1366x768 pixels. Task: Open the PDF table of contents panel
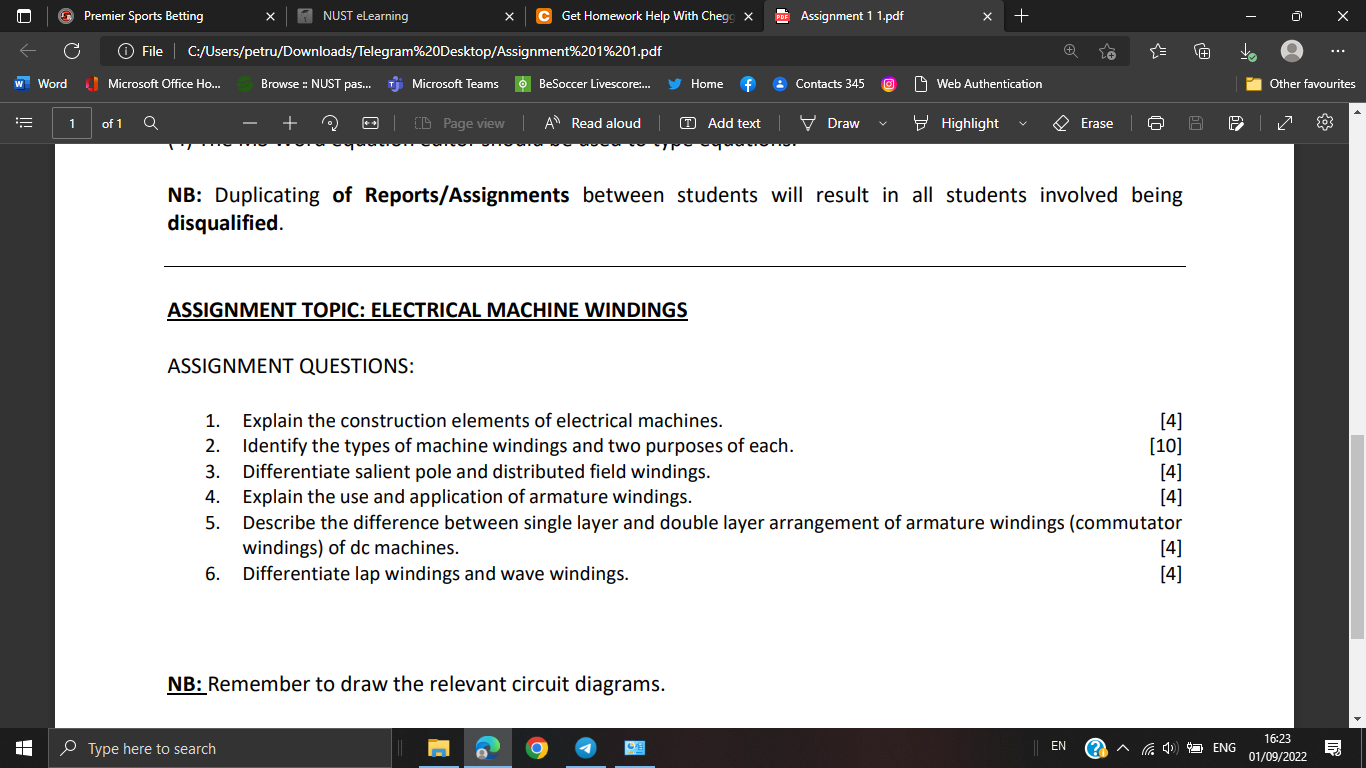point(26,123)
